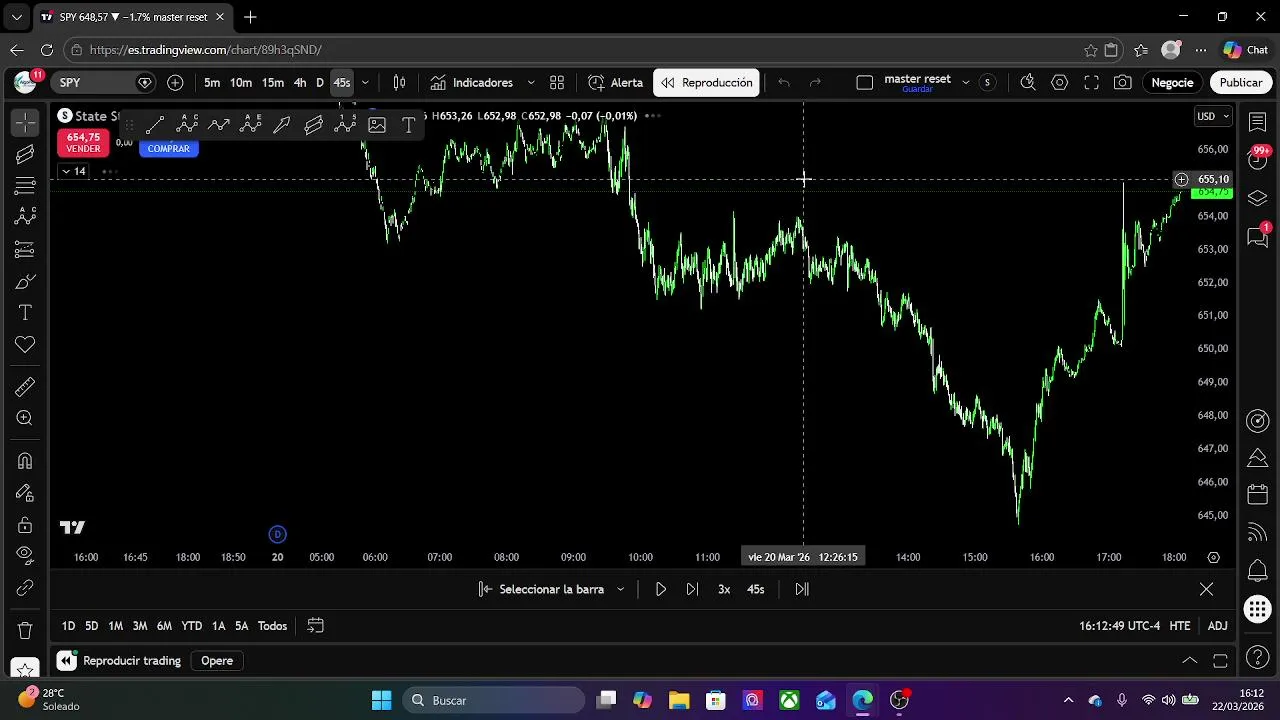Viewport: 1280px width, 720px height.
Task: Take chart snapshot with camera icon
Action: pos(1123,83)
